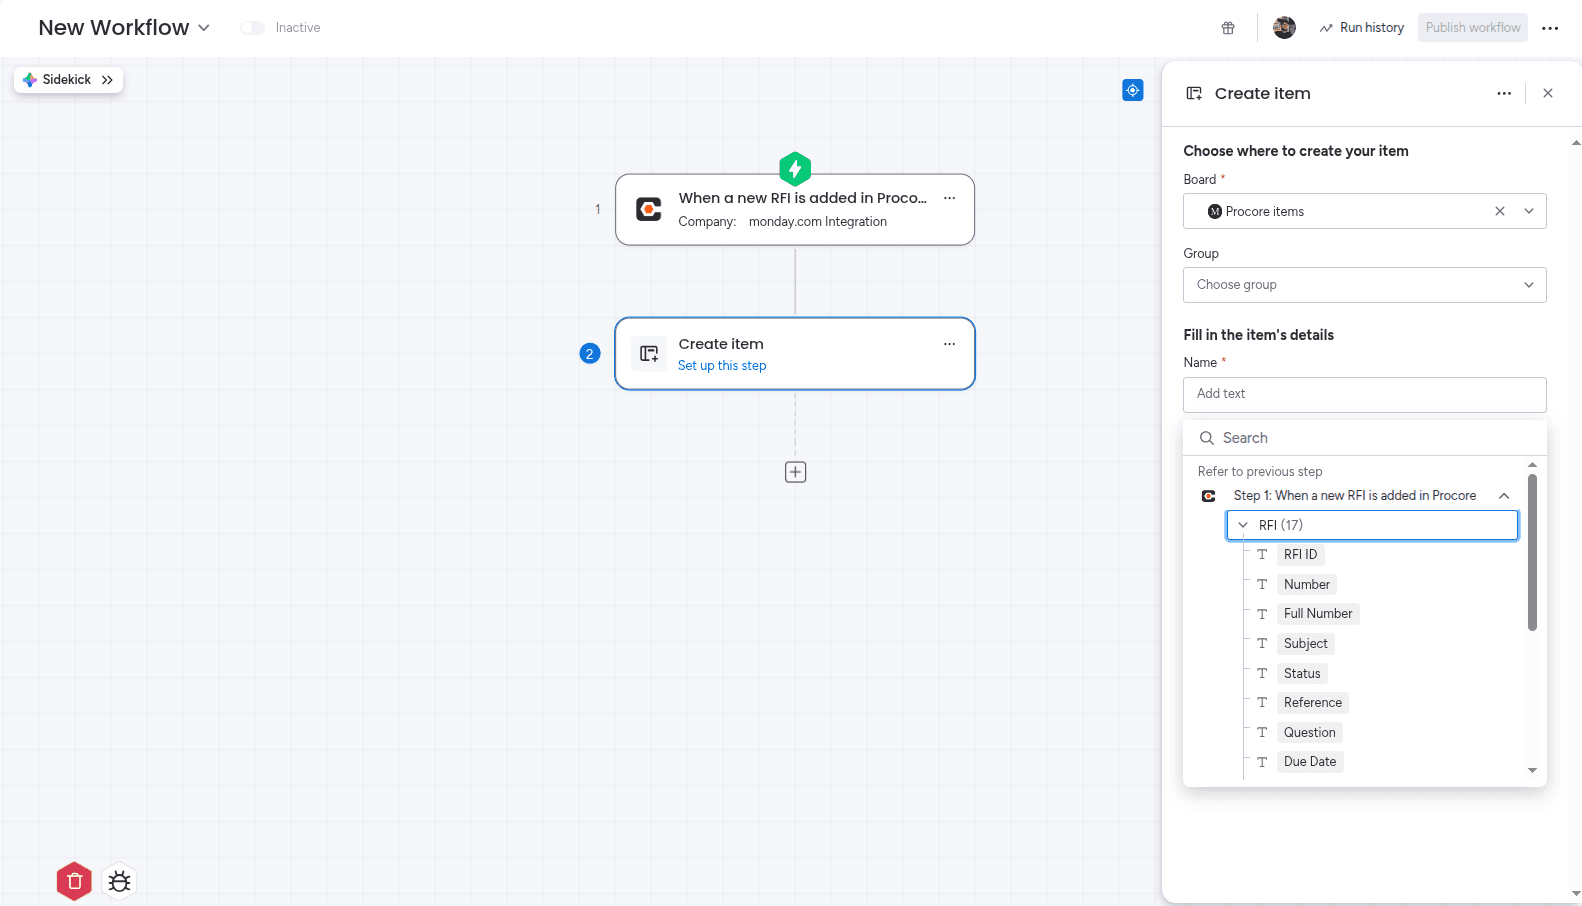Click the Fill in the item's details heading
This screenshot has height=906, width=1582.
coord(1258,335)
